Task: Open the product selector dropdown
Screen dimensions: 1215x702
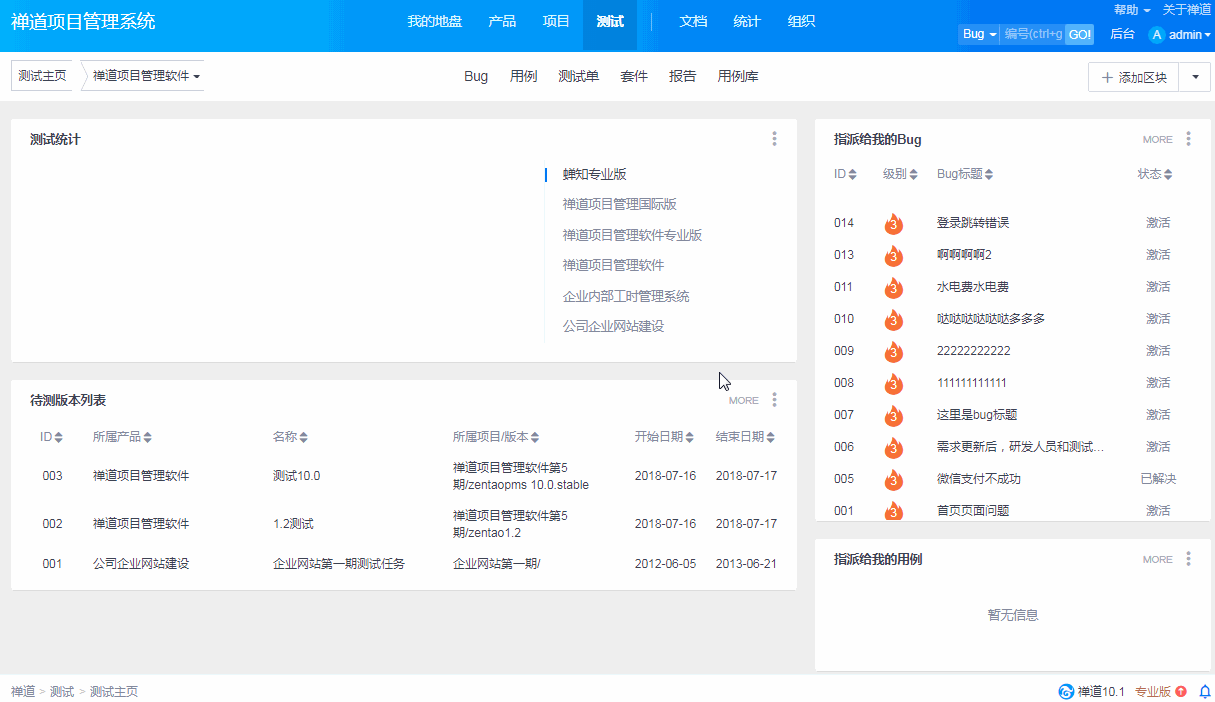Action: (146, 76)
